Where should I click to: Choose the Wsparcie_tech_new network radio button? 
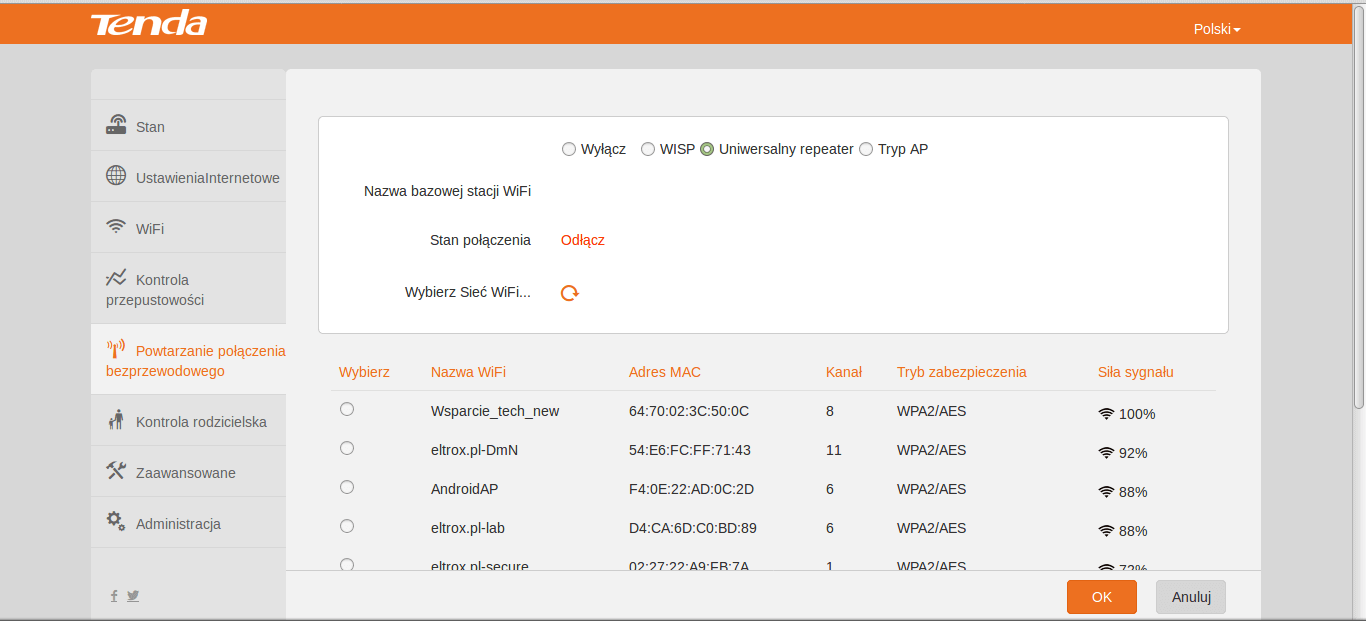click(x=347, y=409)
